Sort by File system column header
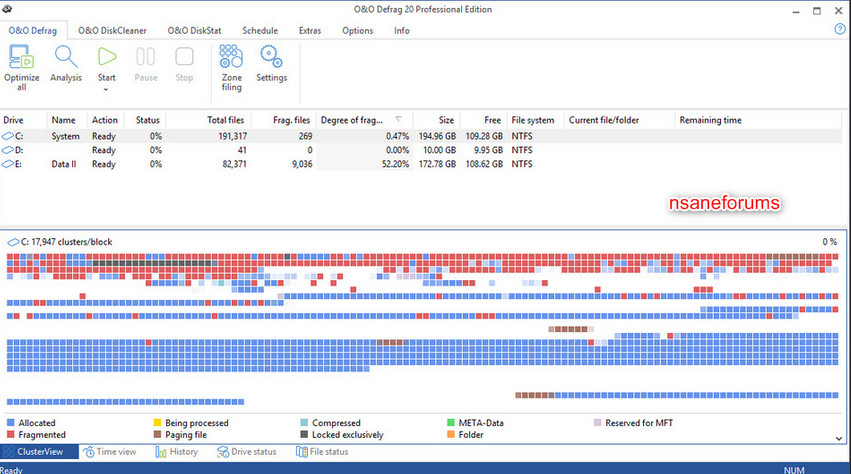The width and height of the screenshot is (851, 474). (x=535, y=120)
